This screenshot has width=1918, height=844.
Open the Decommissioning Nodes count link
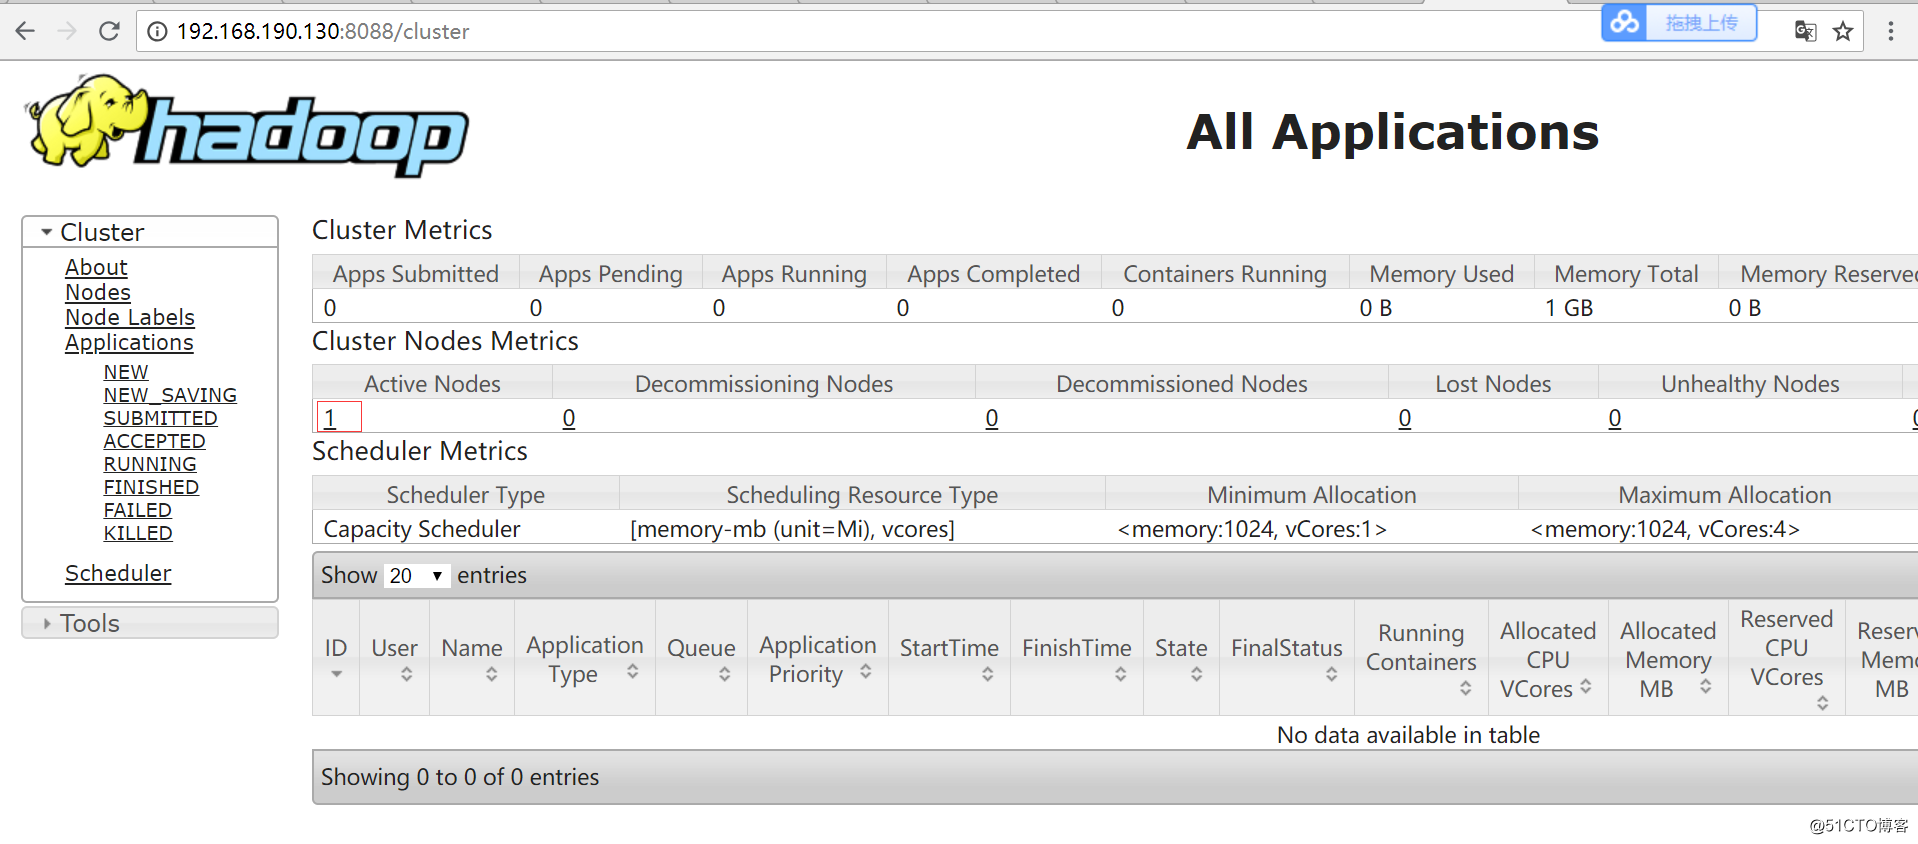(569, 418)
